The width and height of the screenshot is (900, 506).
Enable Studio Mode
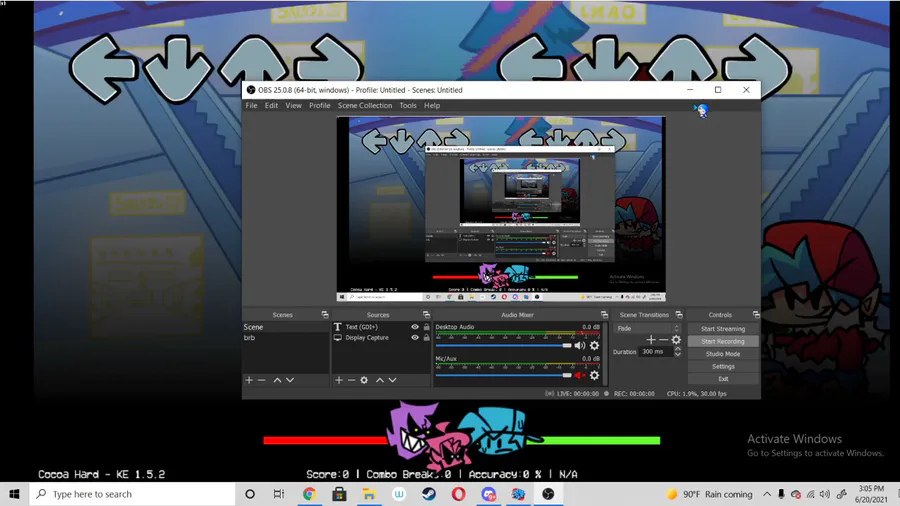(x=723, y=354)
